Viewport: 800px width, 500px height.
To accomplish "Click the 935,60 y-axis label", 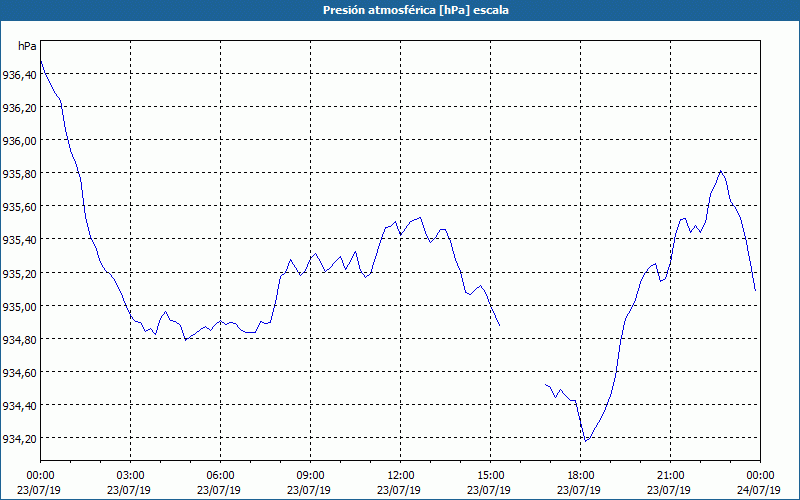I will coord(19,208).
